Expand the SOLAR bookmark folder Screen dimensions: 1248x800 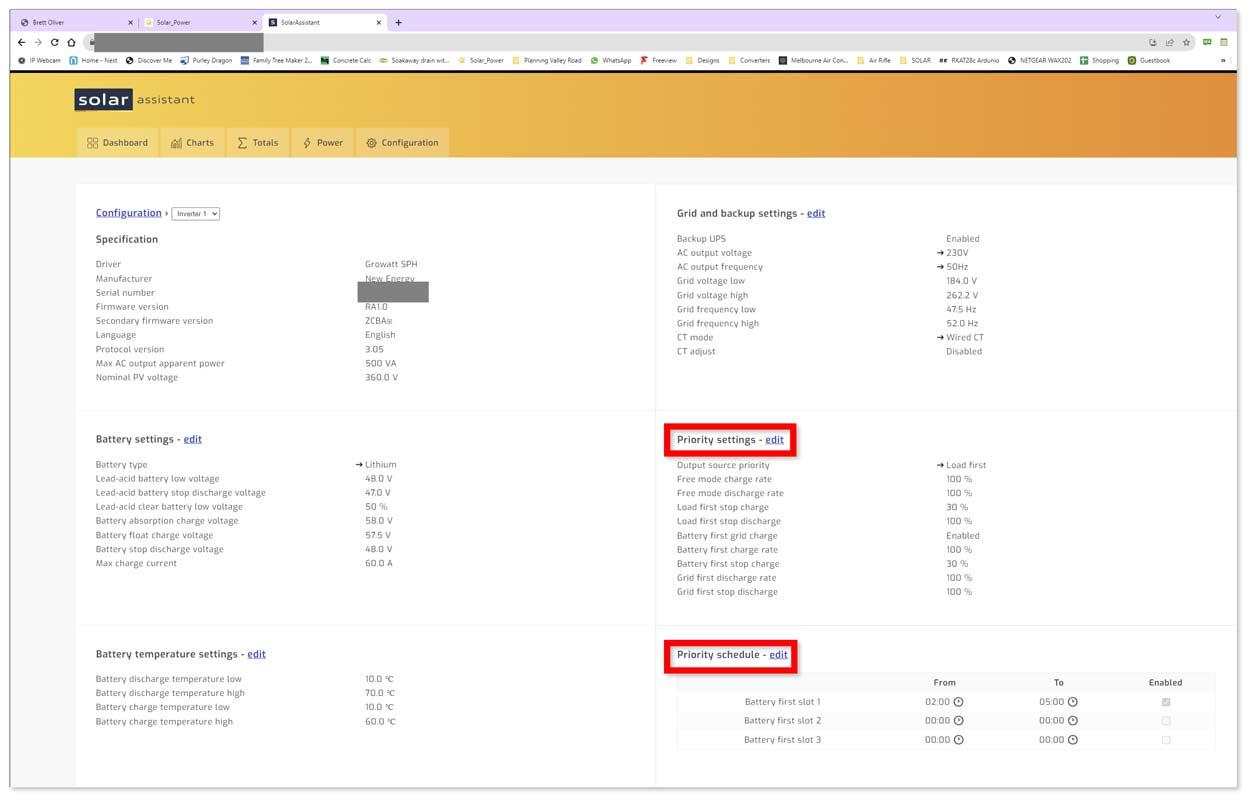tap(915, 60)
